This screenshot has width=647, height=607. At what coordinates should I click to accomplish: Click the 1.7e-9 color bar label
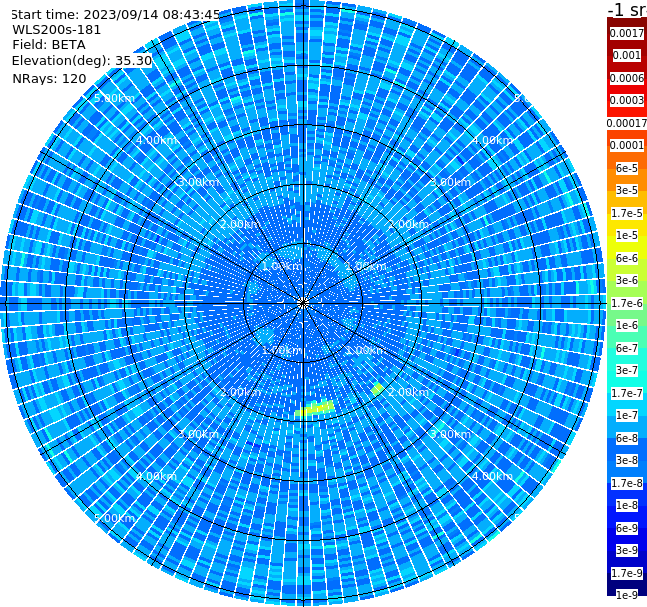click(627, 573)
